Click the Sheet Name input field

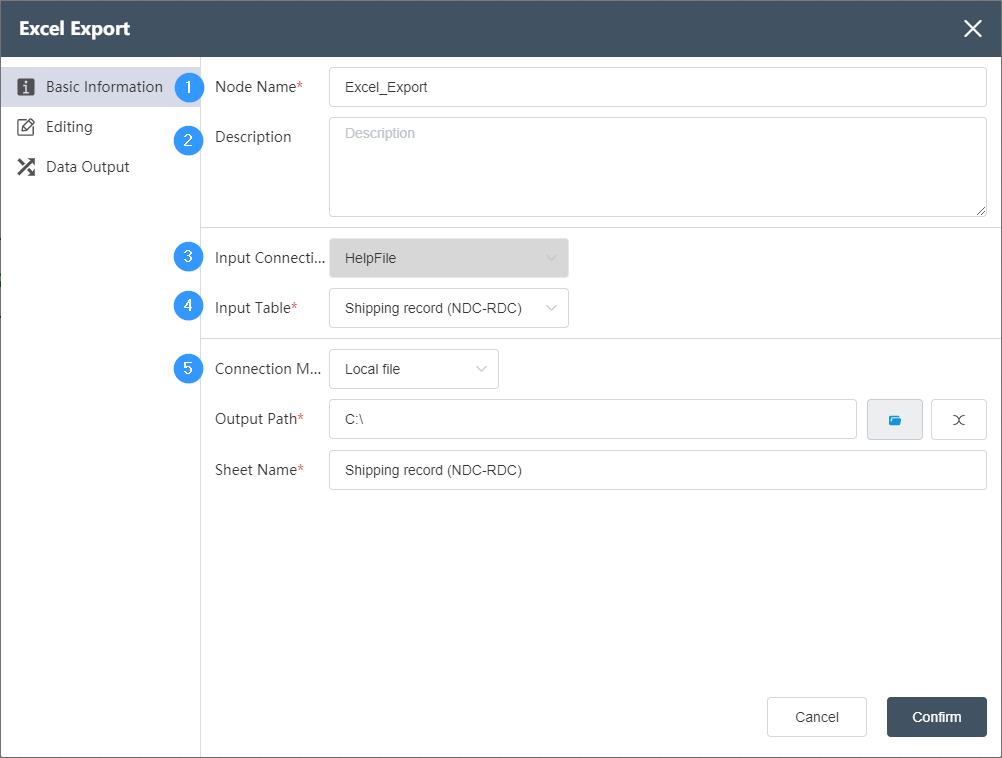tap(658, 470)
